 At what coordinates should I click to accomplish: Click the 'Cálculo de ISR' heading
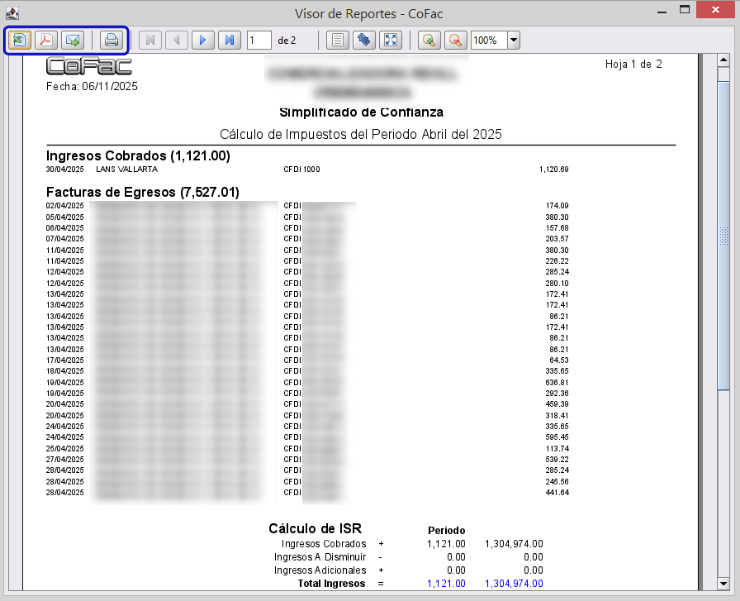(x=315, y=528)
